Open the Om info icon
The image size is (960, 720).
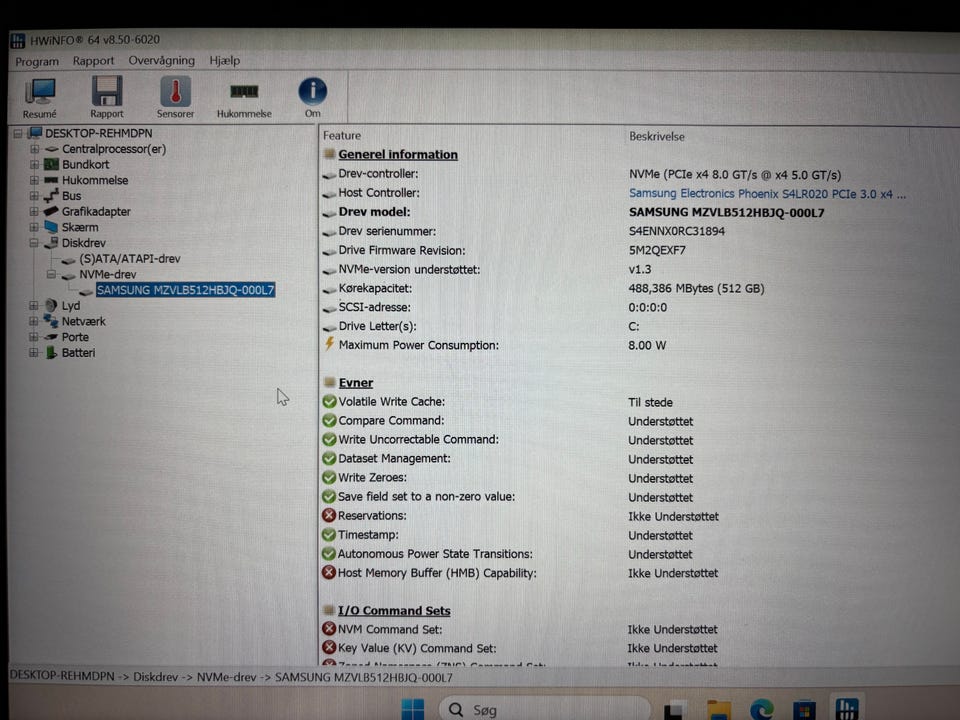coord(312,97)
